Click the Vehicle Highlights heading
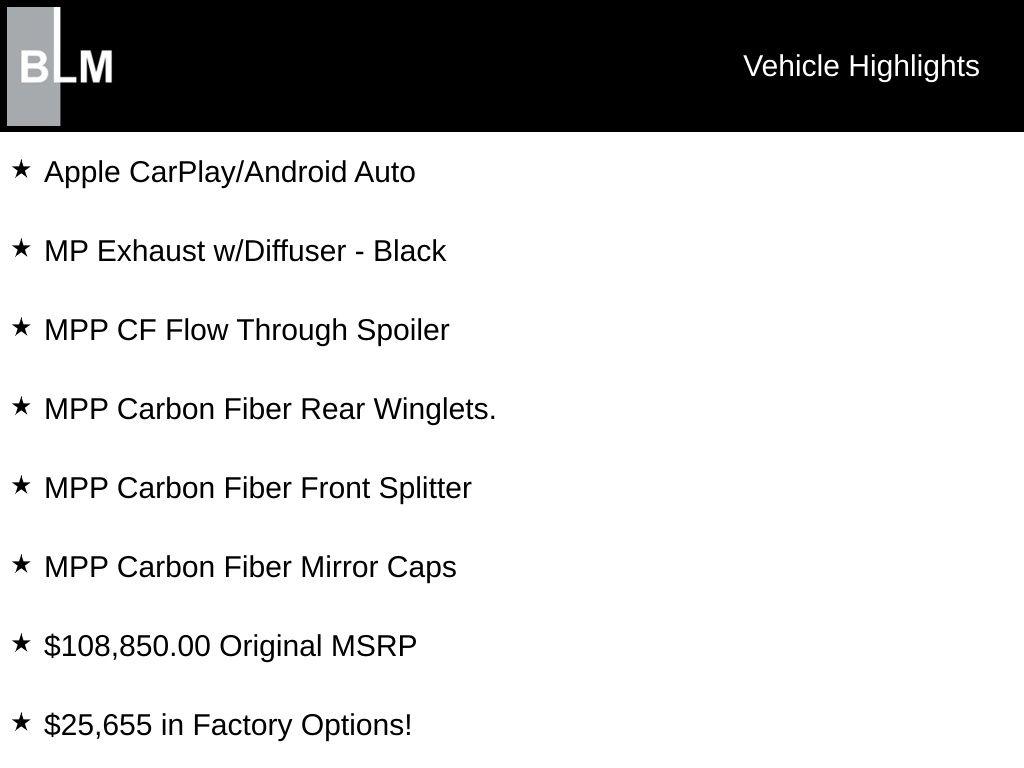Viewport: 1024px width, 768px height. coord(861,66)
